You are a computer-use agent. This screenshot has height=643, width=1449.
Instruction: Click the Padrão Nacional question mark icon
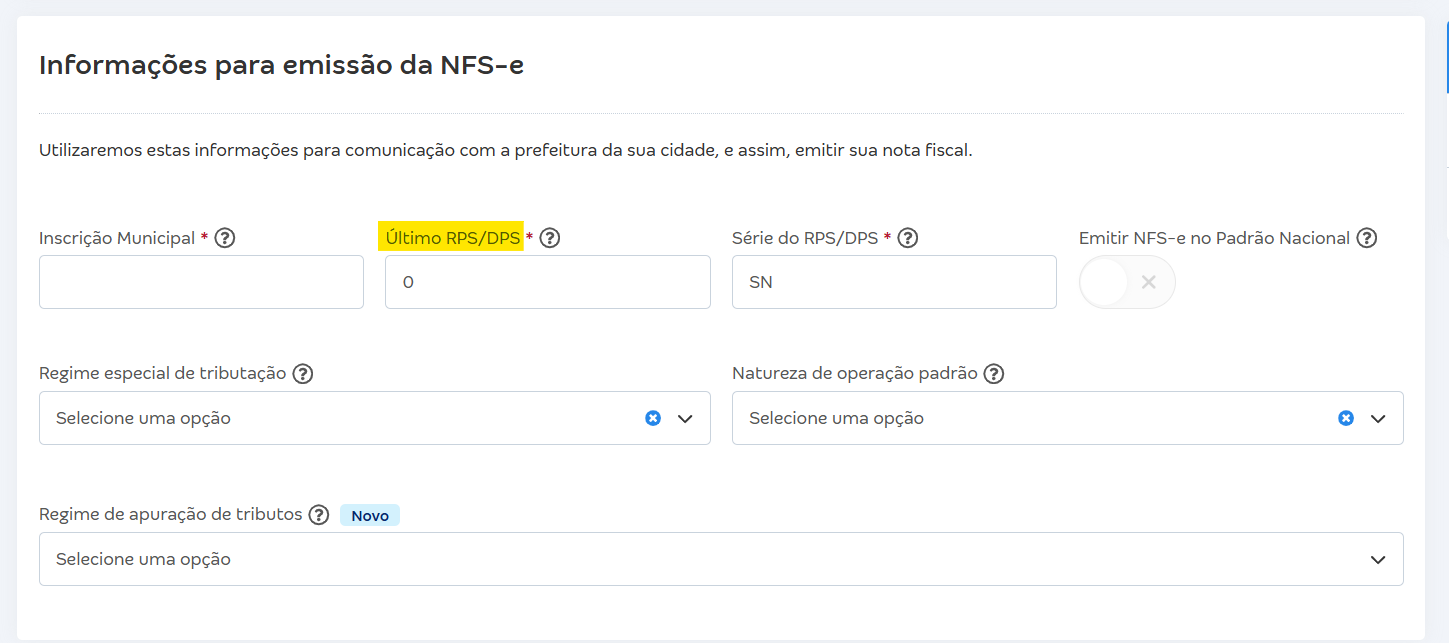point(1367,237)
